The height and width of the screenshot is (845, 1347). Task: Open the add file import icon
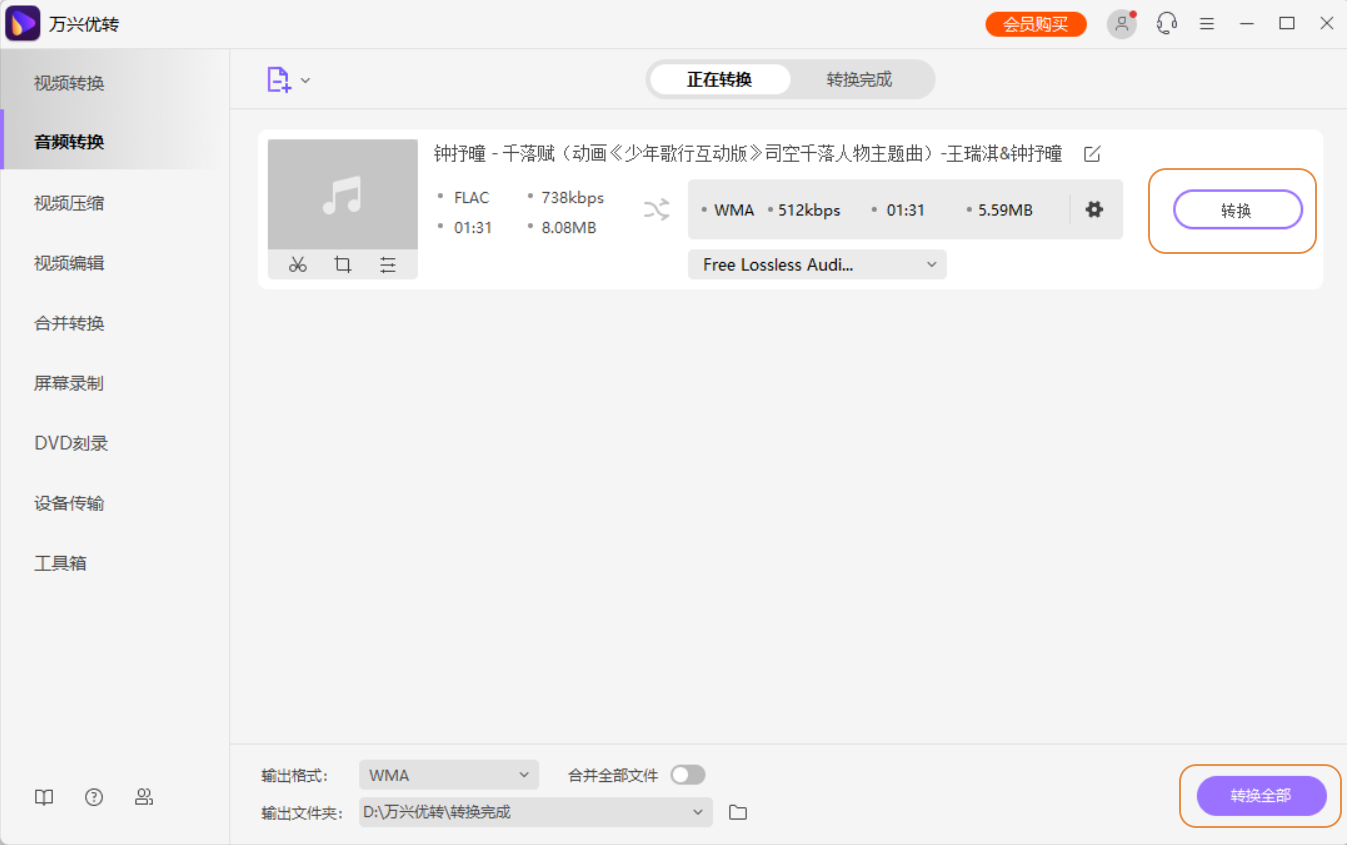(280, 79)
